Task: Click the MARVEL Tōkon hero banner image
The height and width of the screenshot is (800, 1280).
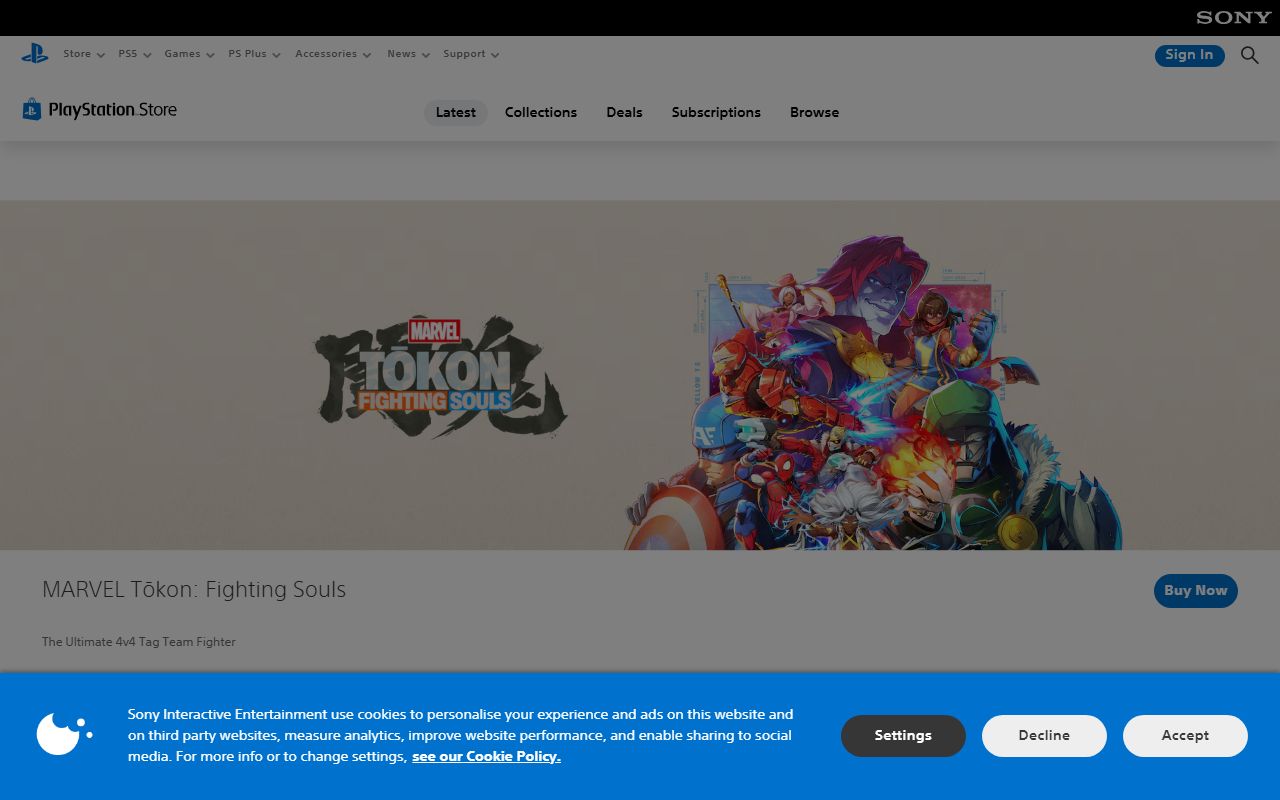Action: pyautogui.click(x=640, y=375)
